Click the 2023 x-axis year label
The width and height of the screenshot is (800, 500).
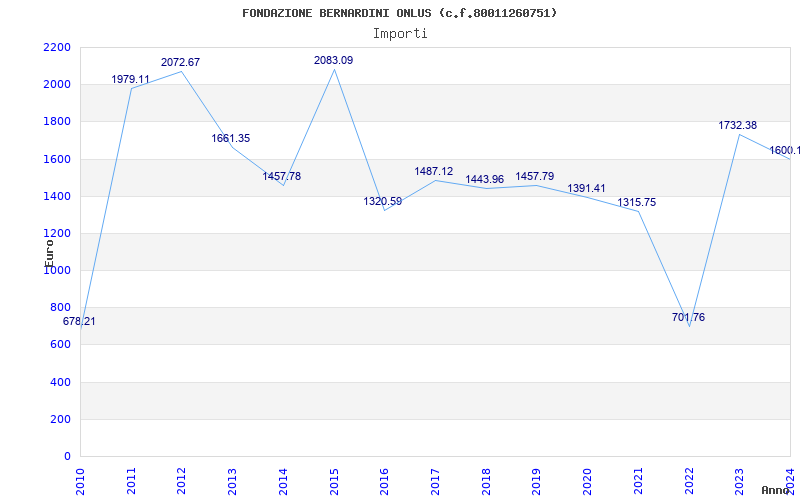pyautogui.click(x=739, y=481)
